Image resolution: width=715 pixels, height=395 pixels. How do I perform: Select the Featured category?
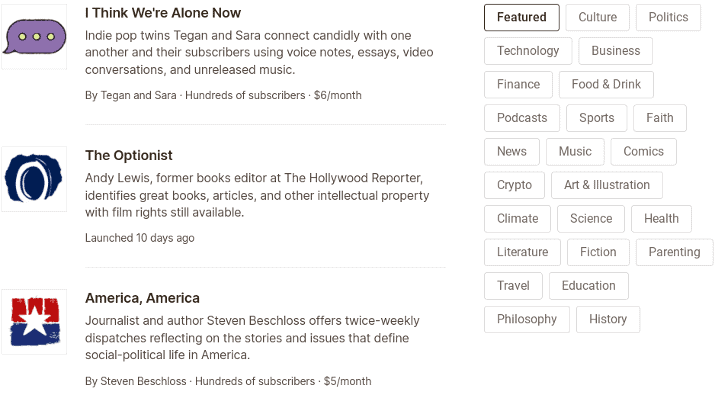pos(522,17)
